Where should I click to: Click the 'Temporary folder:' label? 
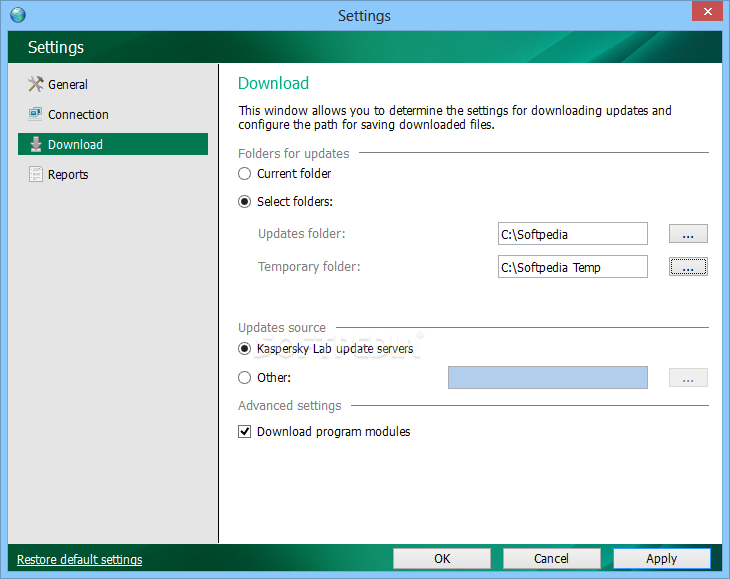tap(309, 267)
